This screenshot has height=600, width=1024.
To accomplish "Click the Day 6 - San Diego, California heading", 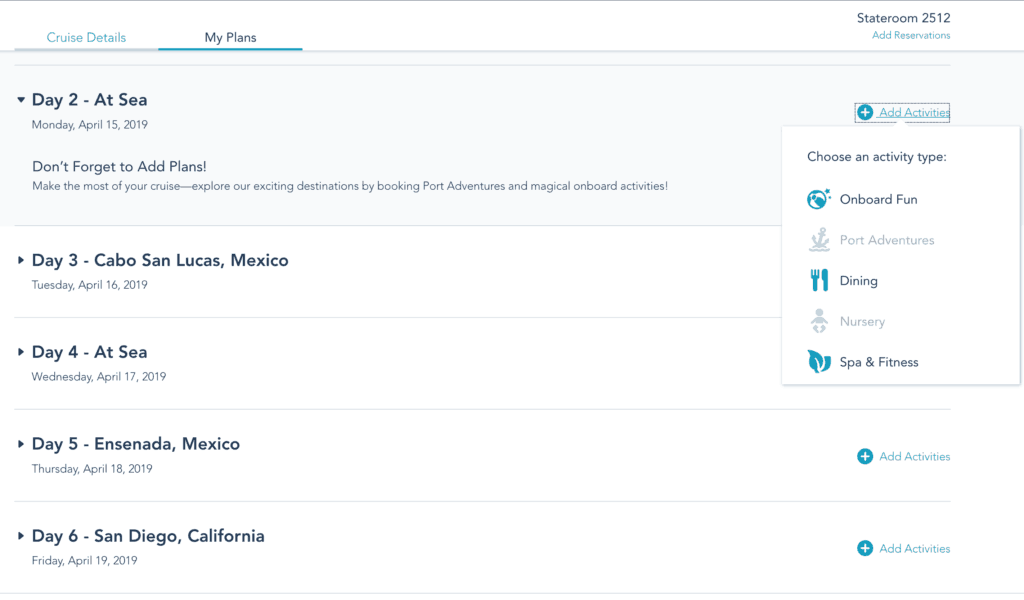I will [x=148, y=536].
